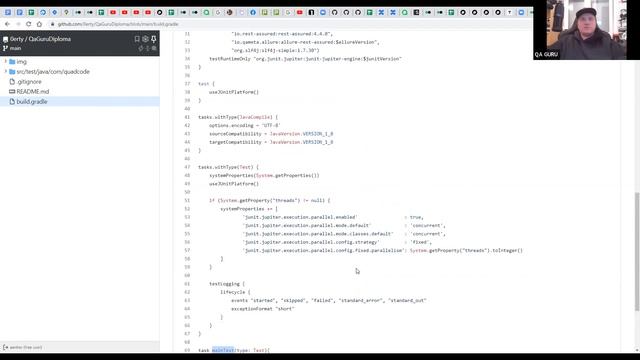Click line number 37 in code view

[187, 84]
